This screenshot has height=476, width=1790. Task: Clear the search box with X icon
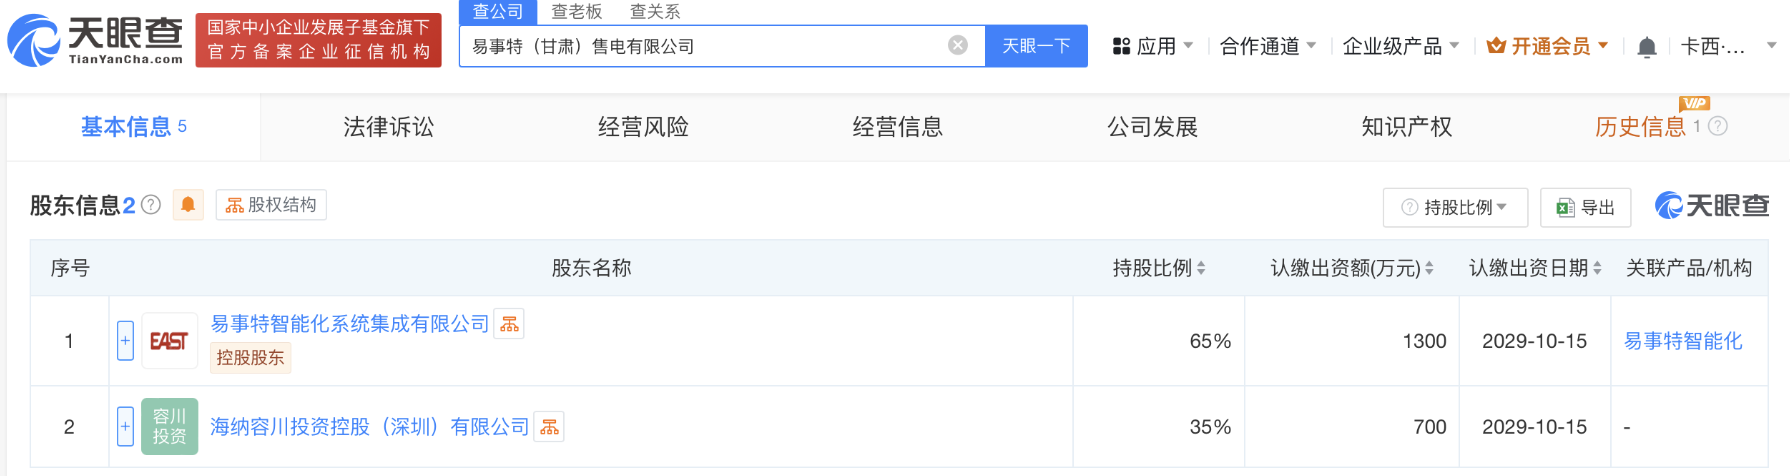click(957, 46)
